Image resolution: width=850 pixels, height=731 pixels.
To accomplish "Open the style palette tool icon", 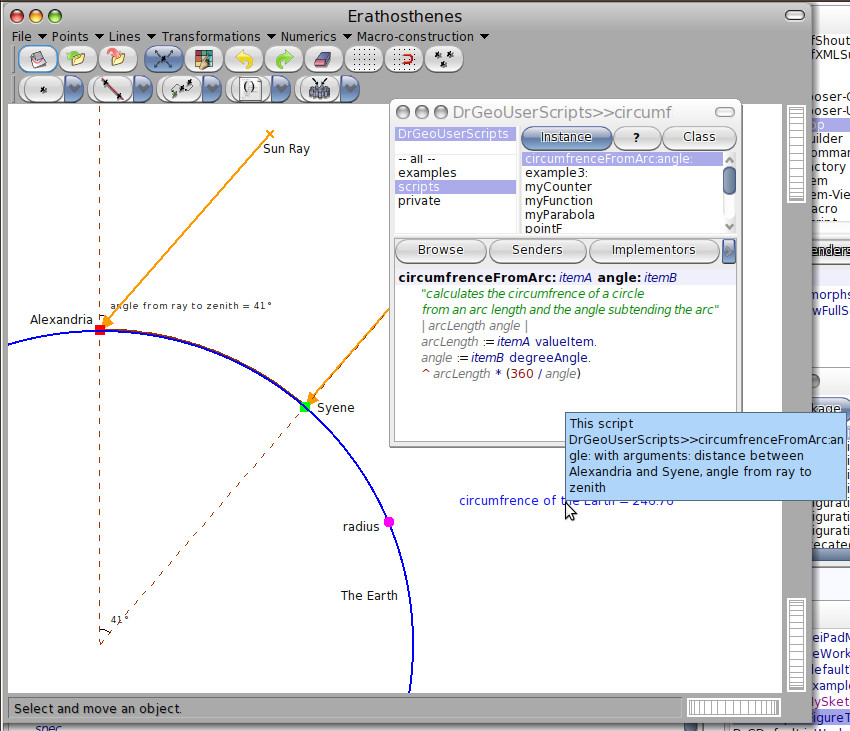I will click(x=203, y=59).
